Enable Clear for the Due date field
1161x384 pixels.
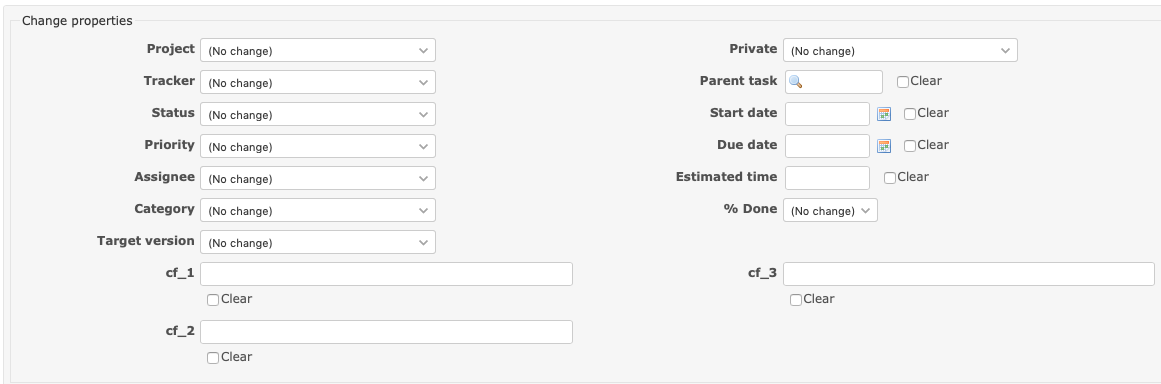pyautogui.click(x=910, y=146)
